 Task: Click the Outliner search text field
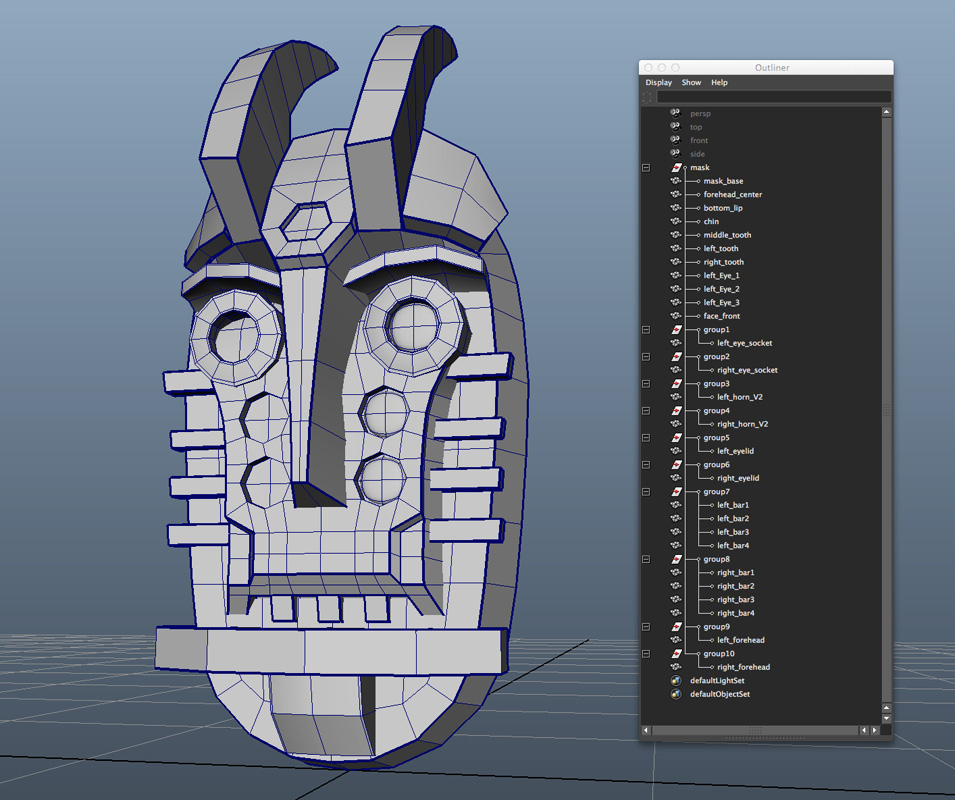[774, 97]
